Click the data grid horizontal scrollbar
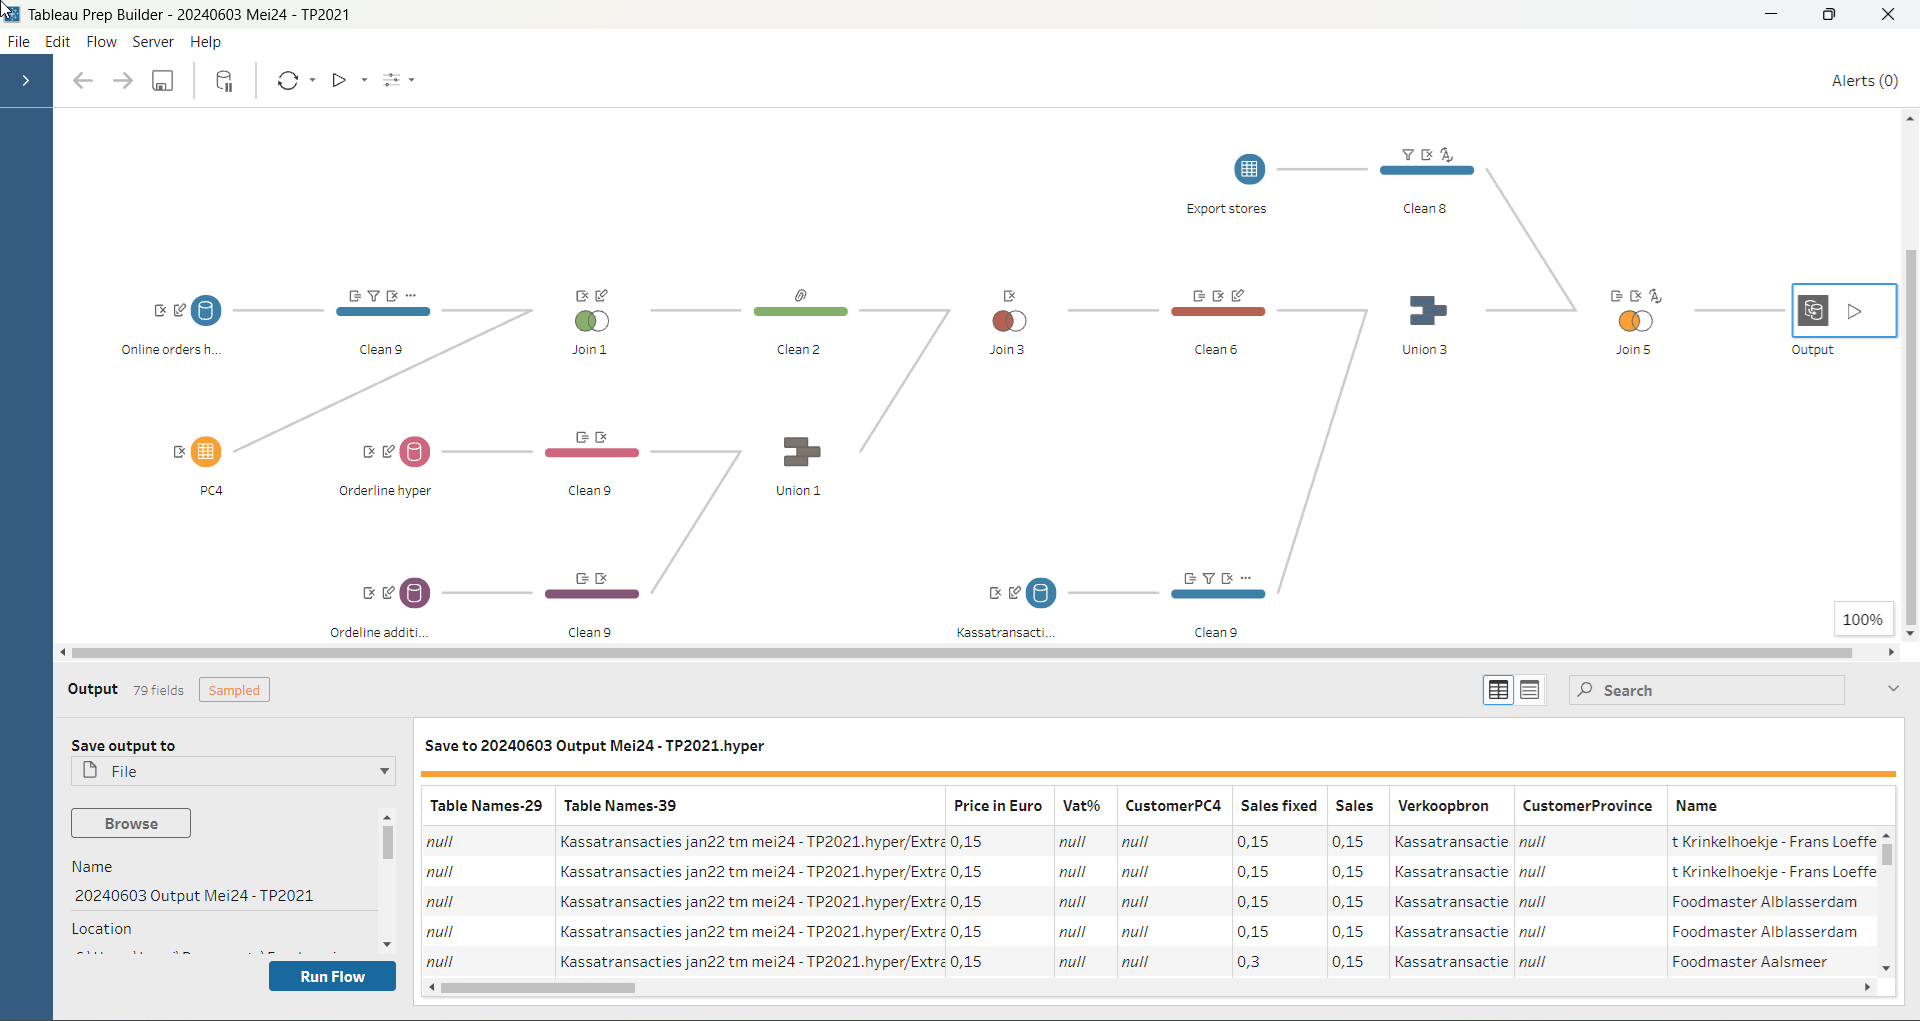1920x1021 pixels. coord(538,988)
